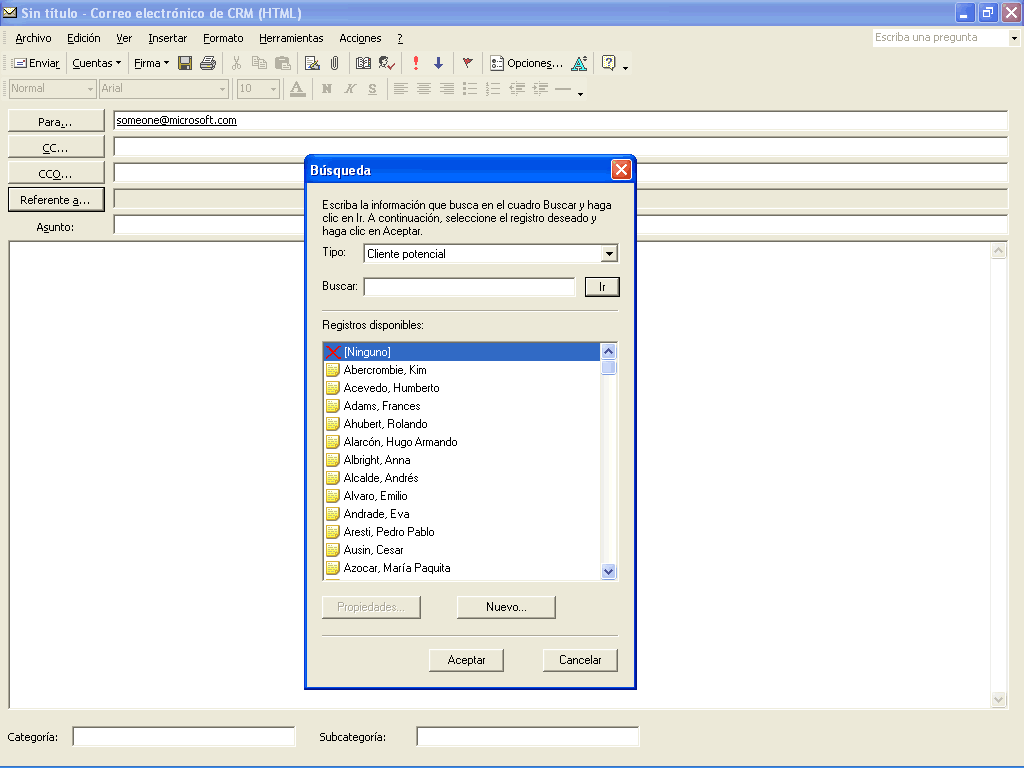Toggle italic K formatting
Viewport: 1024px width, 768px height.
coord(350,89)
